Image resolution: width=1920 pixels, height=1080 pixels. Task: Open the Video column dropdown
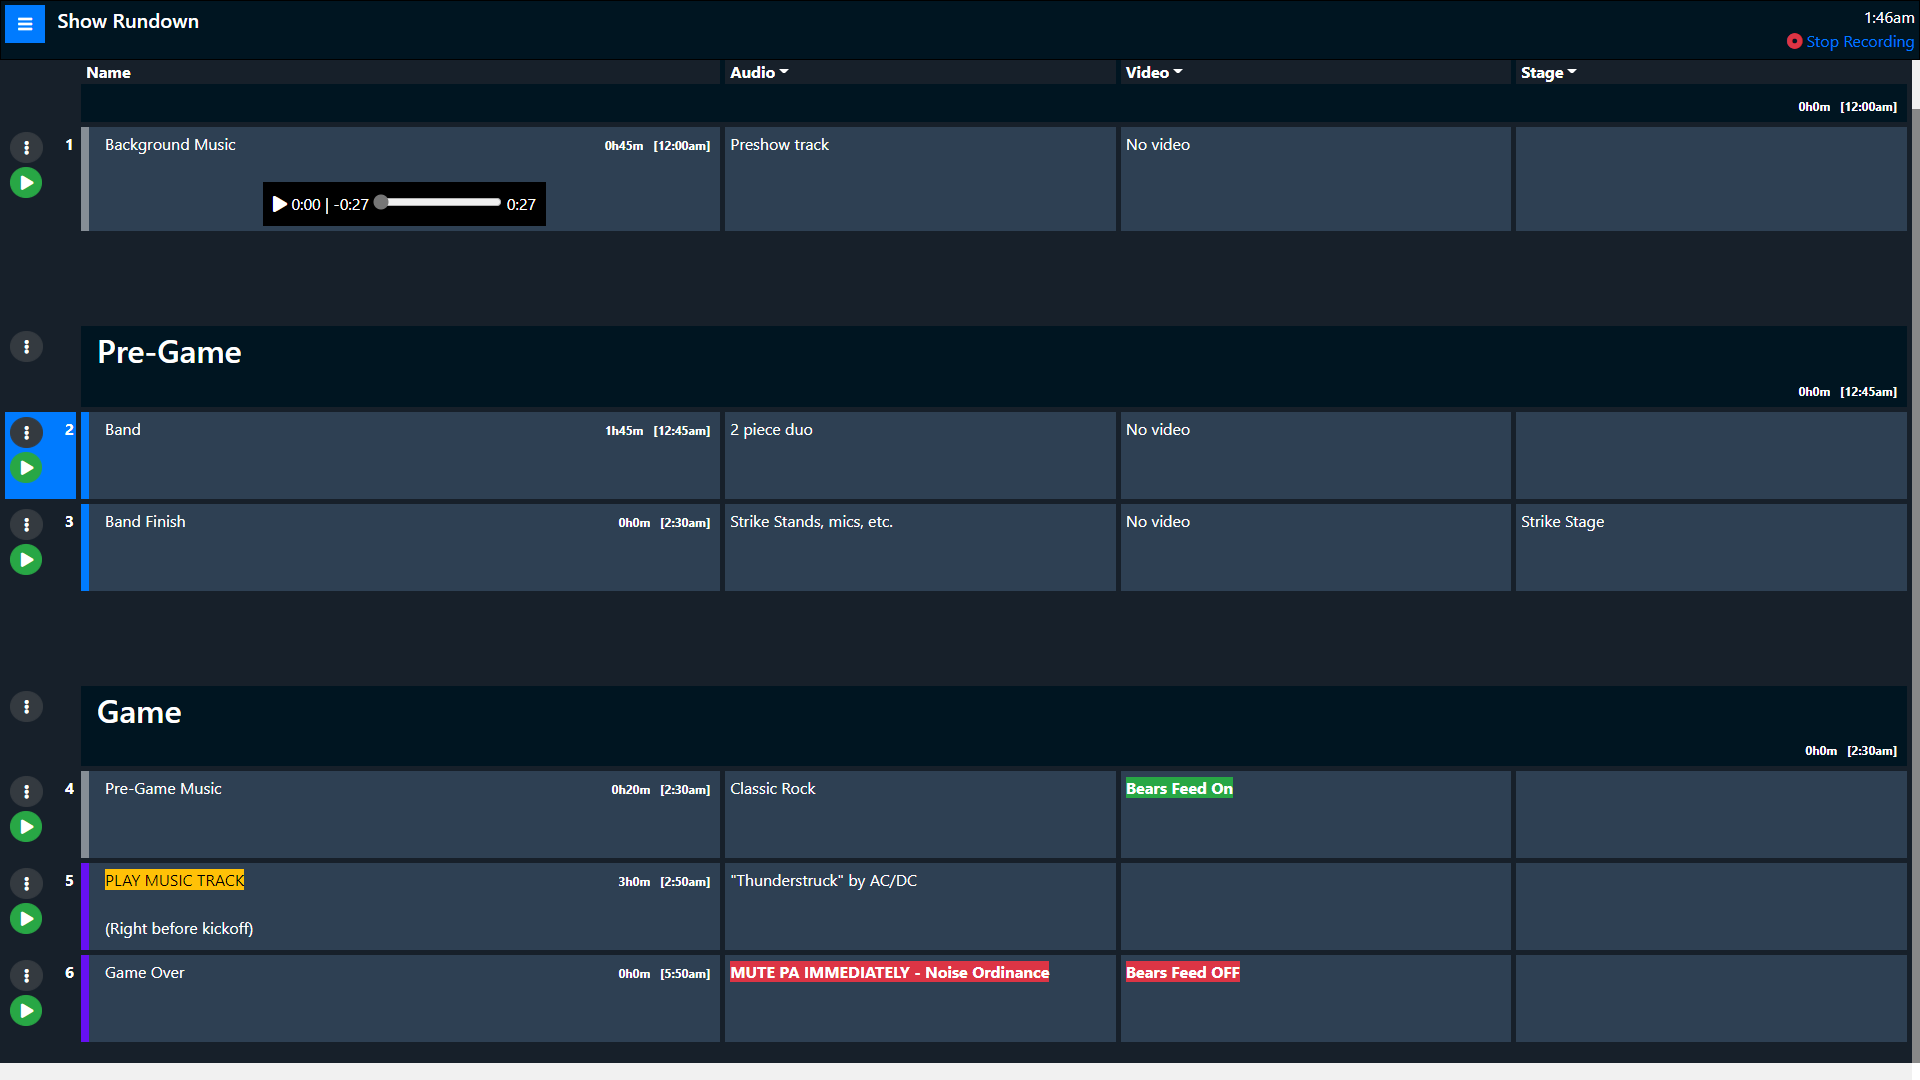tap(1153, 72)
